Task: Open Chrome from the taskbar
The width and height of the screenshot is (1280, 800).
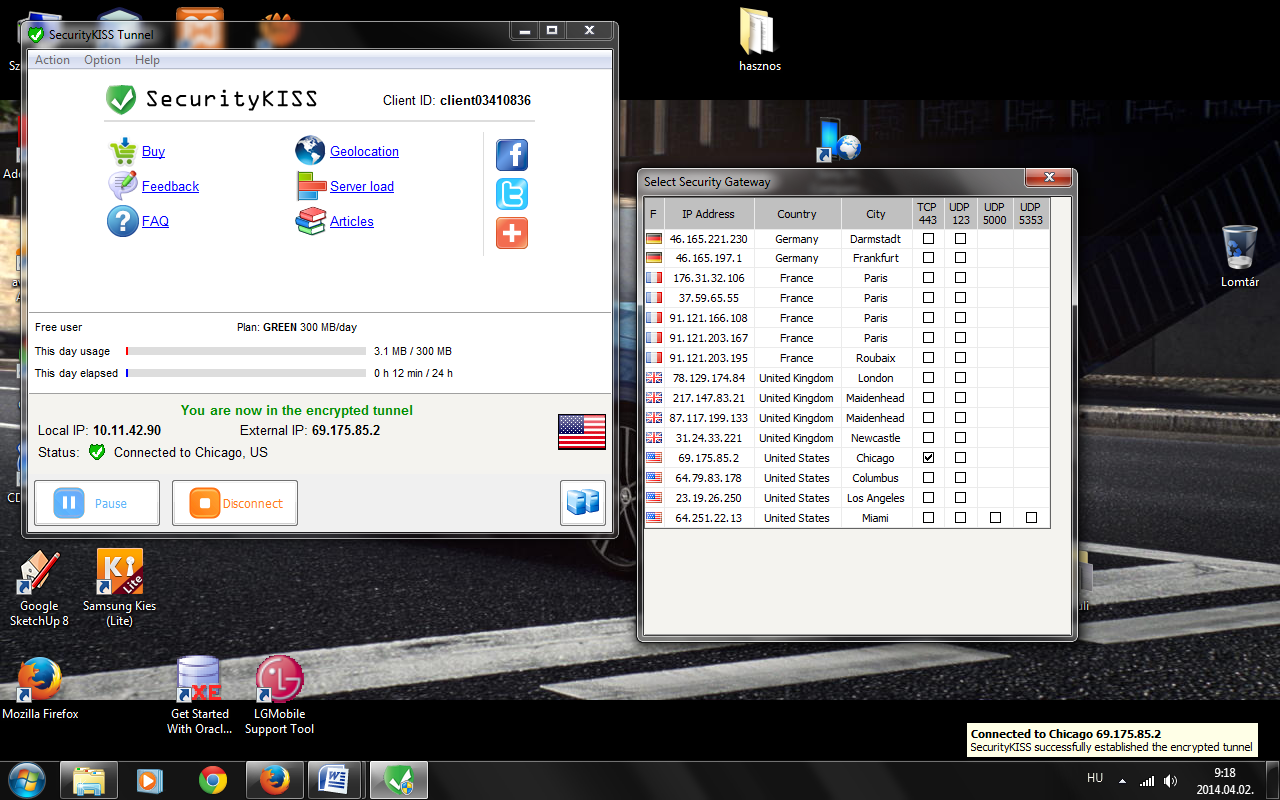Action: [x=212, y=780]
